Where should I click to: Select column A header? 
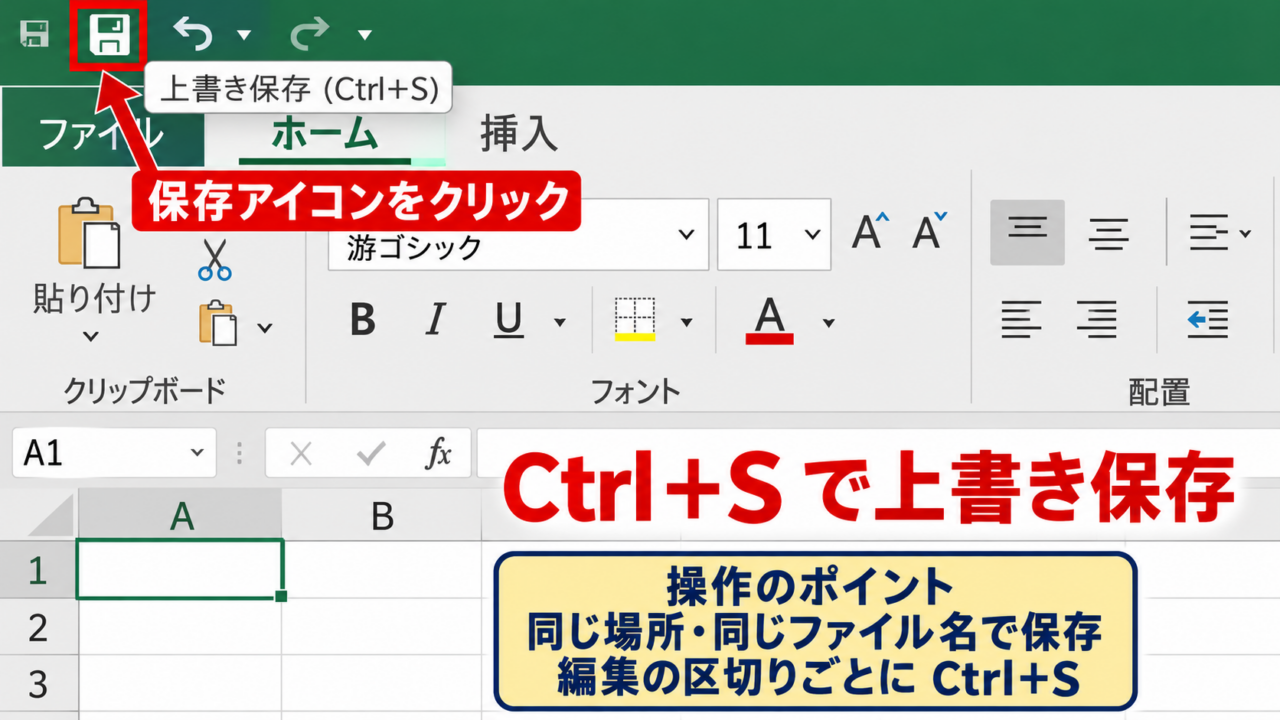[181, 516]
